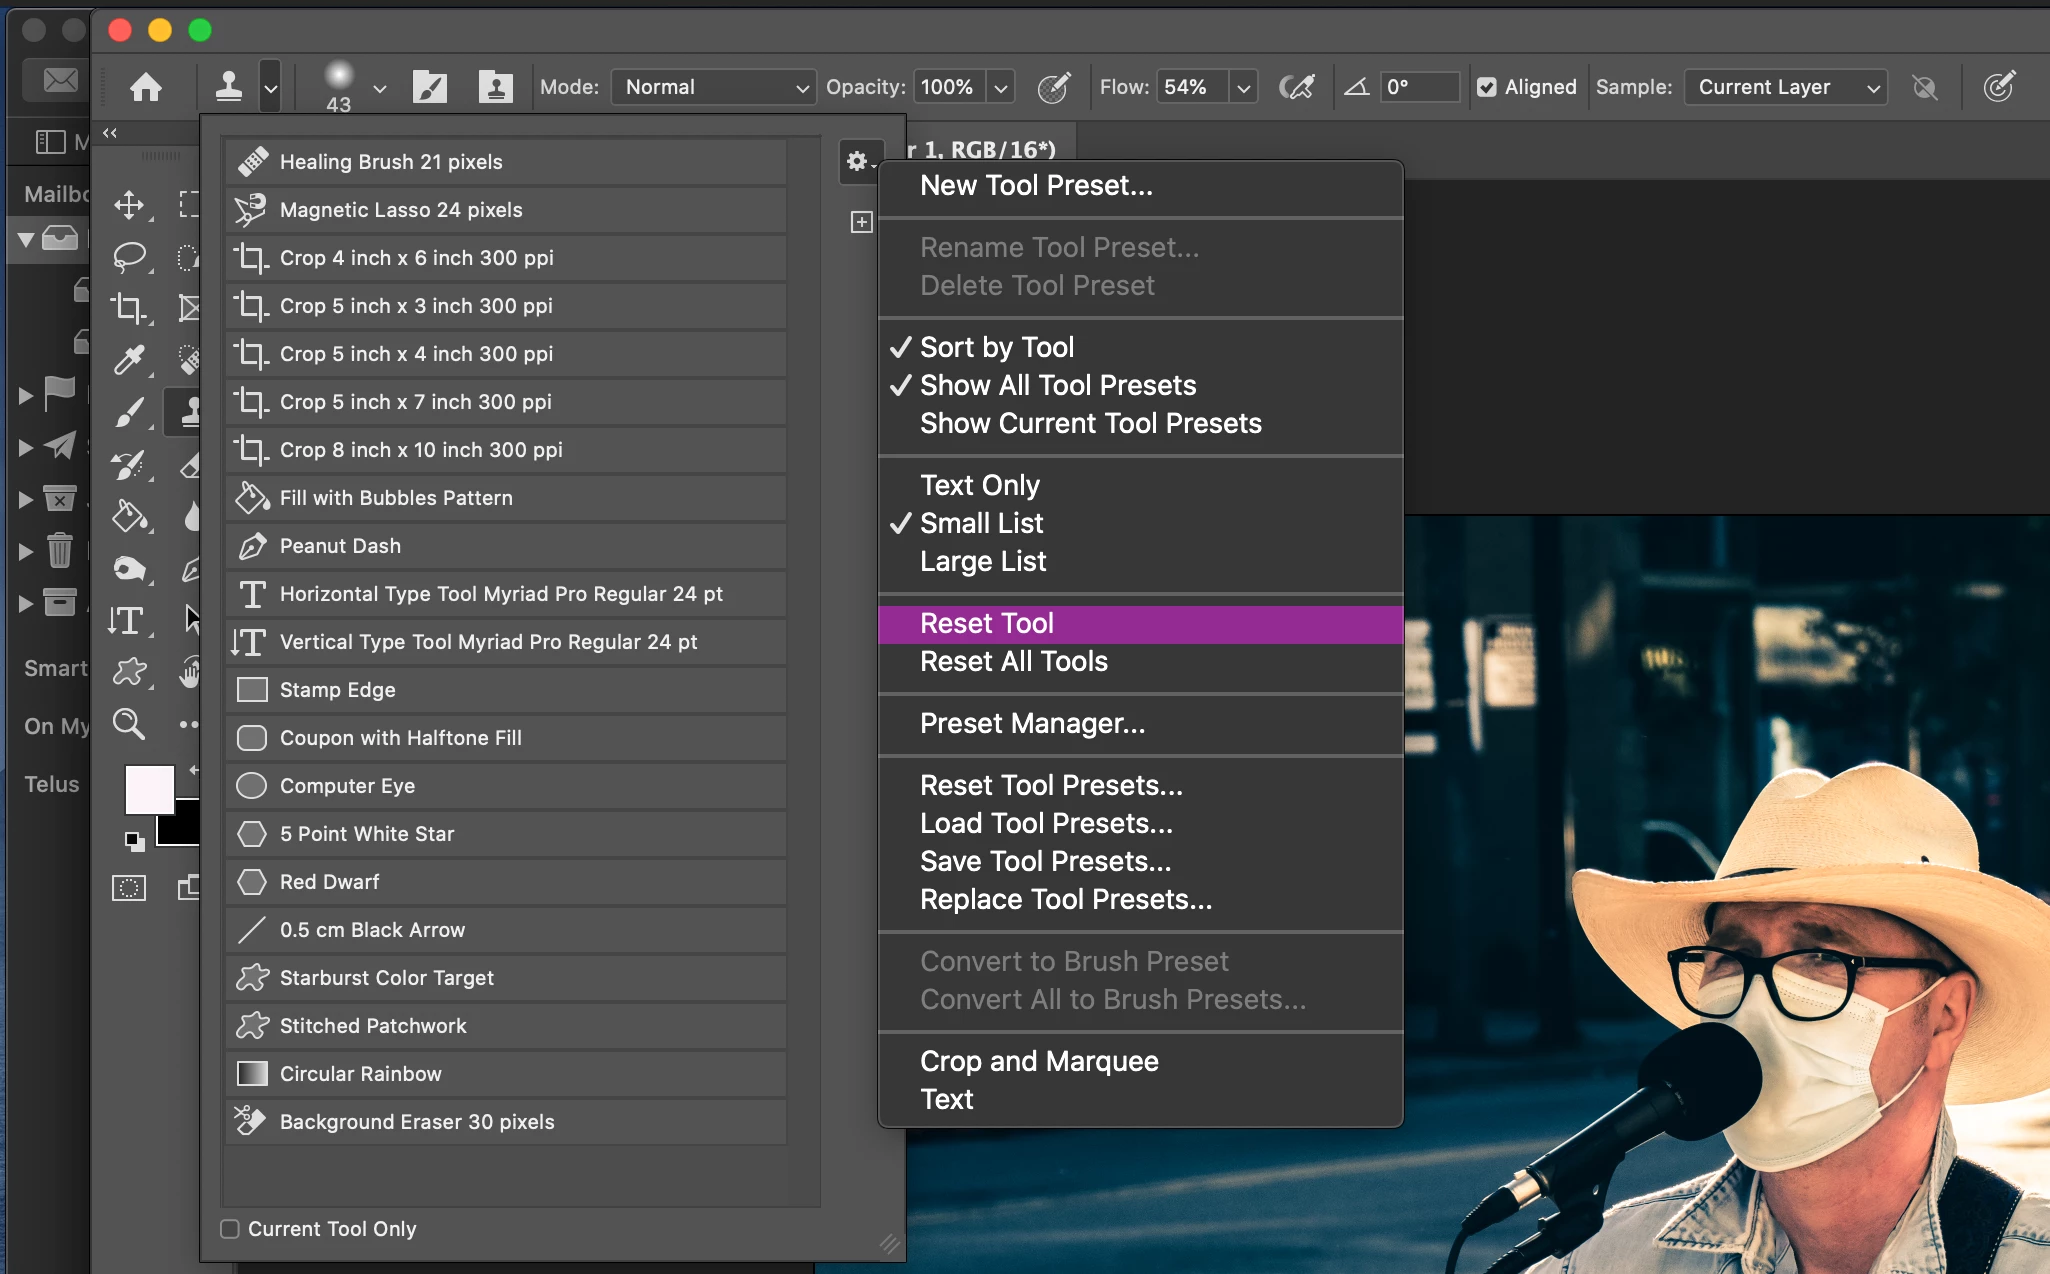The height and width of the screenshot is (1274, 2050).
Task: Open the Sample Current Layer dropdown
Action: [1786, 88]
